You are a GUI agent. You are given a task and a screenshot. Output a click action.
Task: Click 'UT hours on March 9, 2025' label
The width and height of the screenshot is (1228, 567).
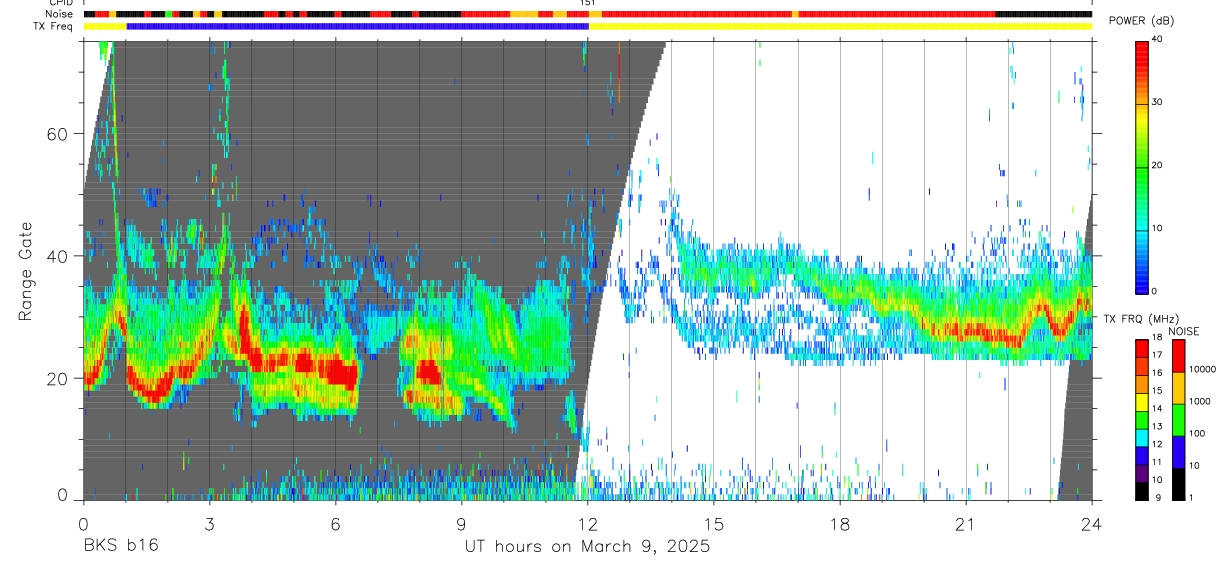click(x=587, y=547)
